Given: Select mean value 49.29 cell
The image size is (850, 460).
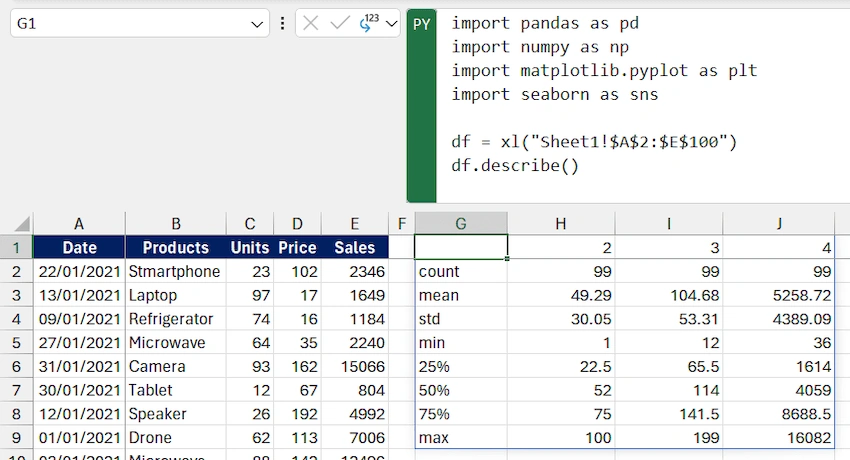Looking at the screenshot, I should (x=561, y=295).
